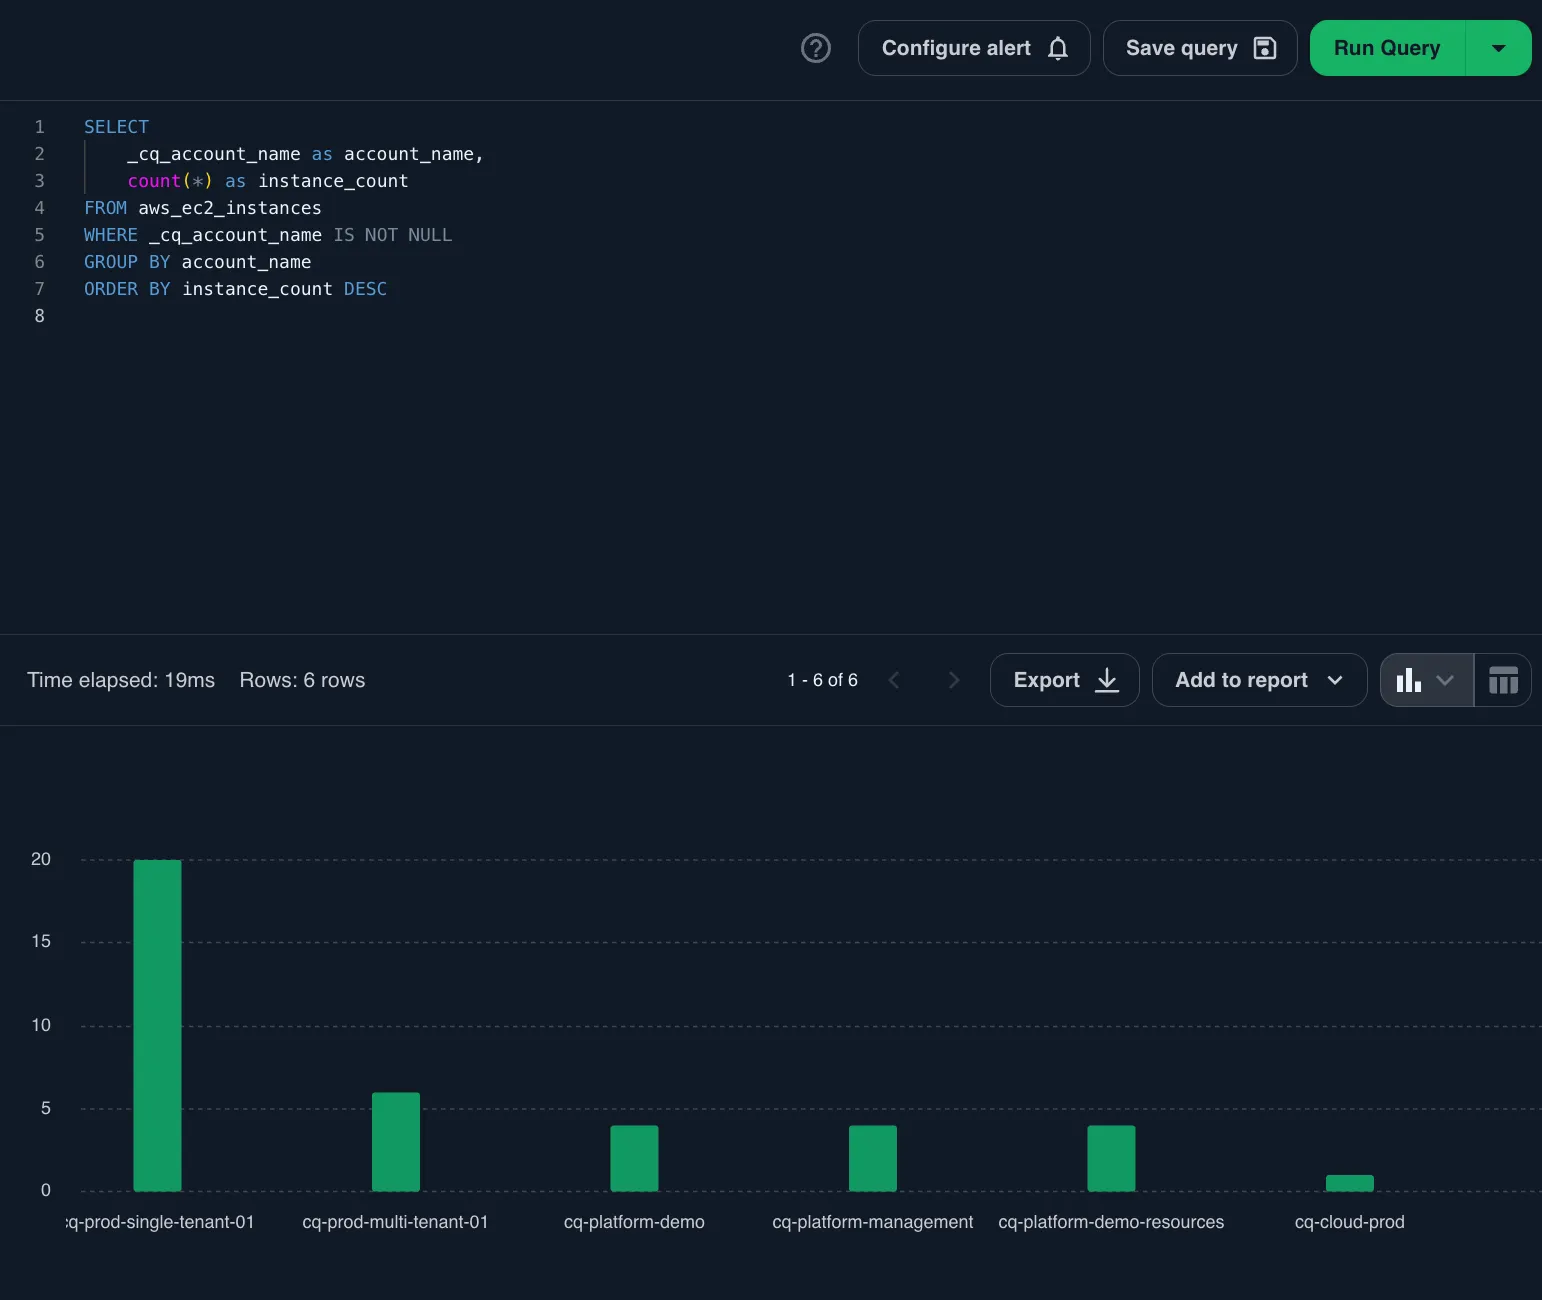Click line 4 of the SQL query

202,208
